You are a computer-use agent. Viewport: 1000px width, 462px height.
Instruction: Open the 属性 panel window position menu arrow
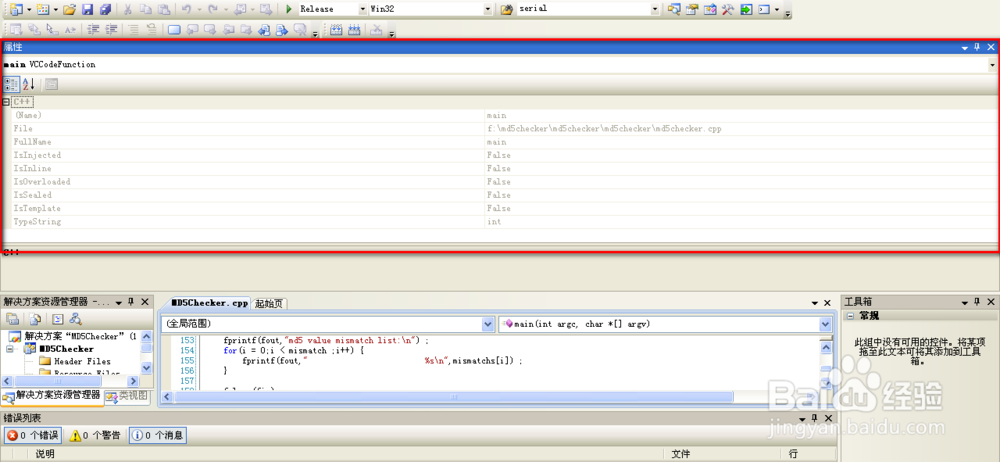click(965, 47)
